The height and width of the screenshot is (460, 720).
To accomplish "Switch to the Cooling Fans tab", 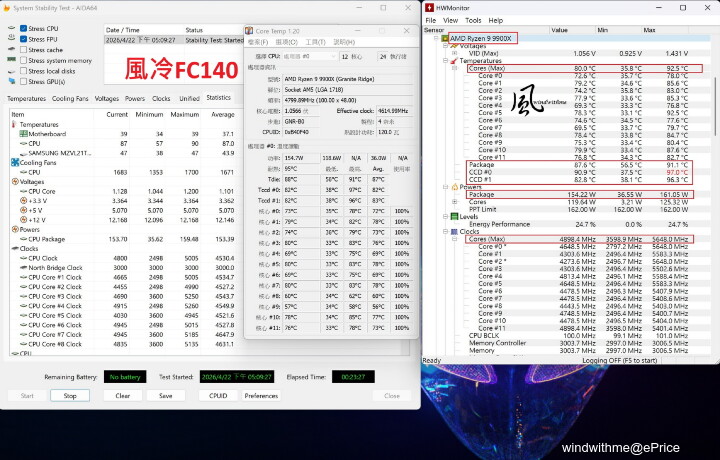I will pos(70,98).
